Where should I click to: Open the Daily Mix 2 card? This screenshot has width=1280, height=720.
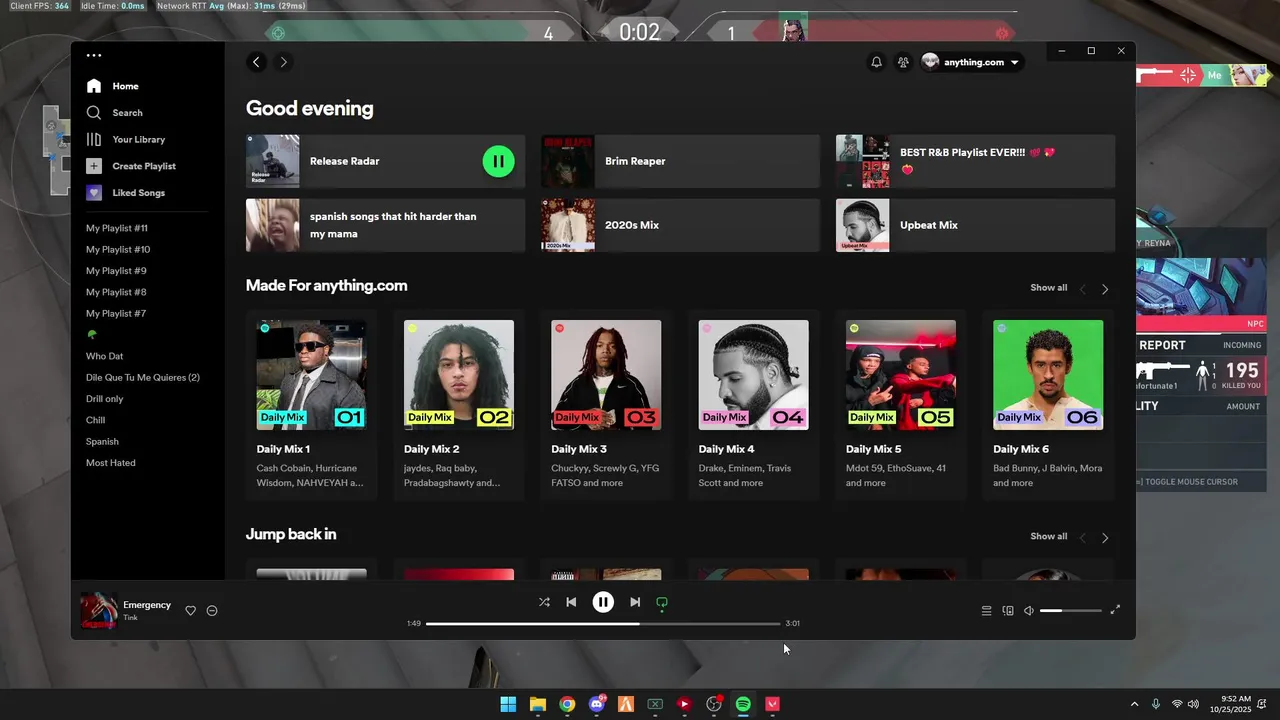[459, 405]
